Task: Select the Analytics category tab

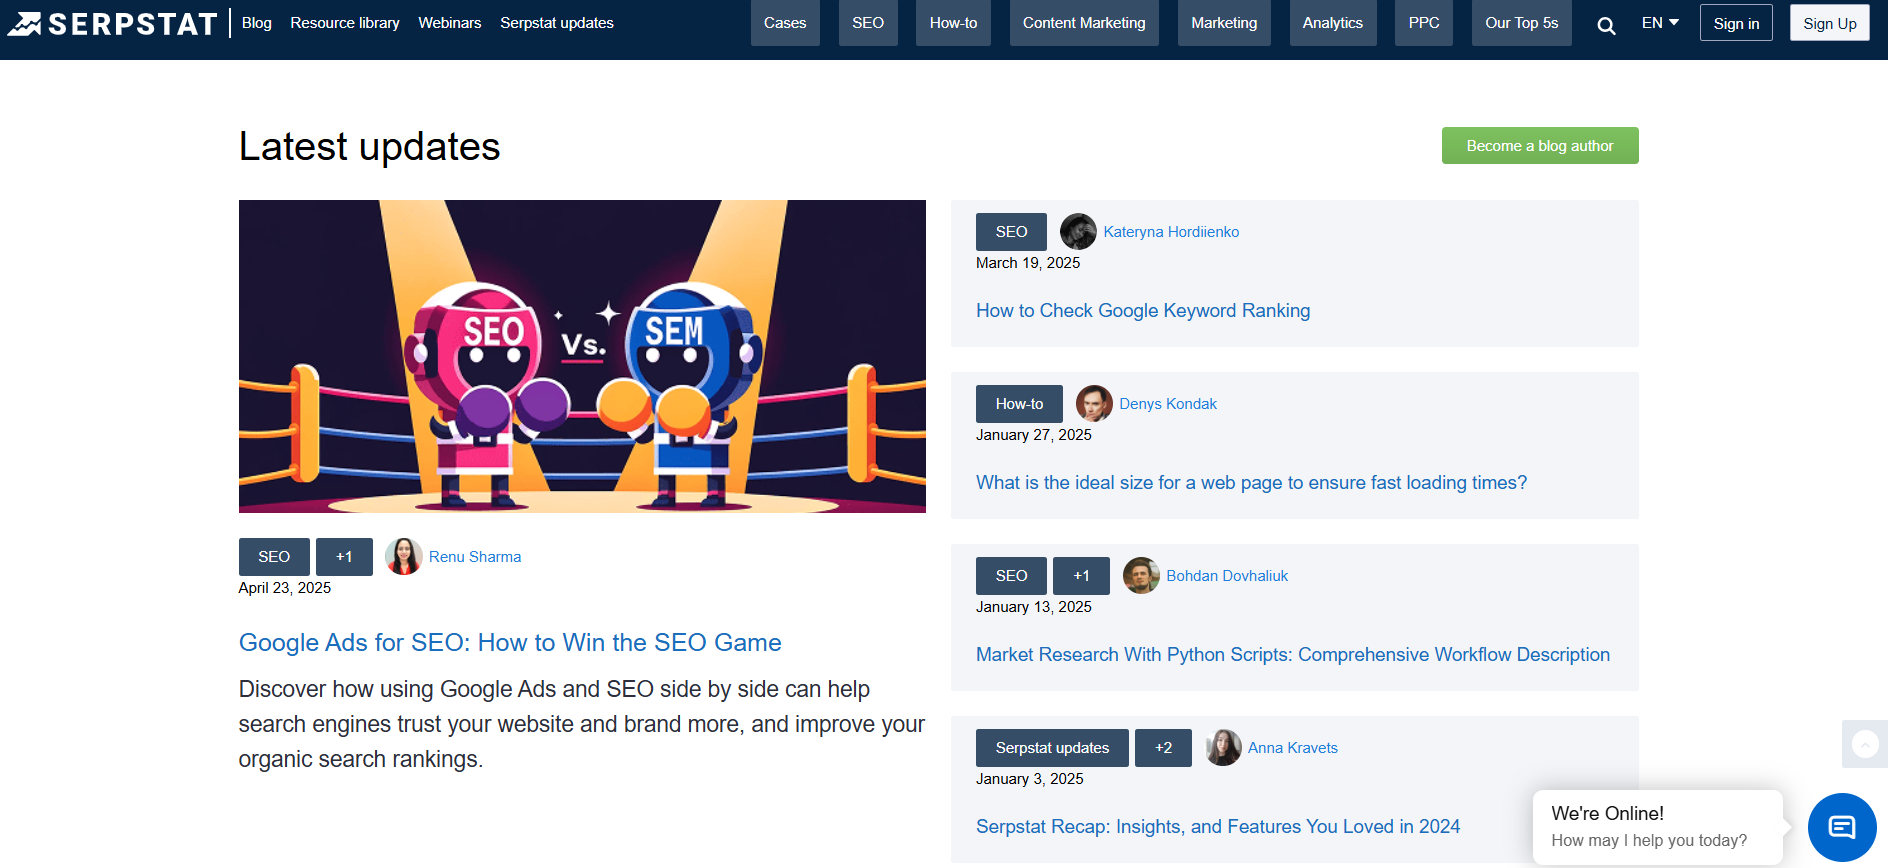Action: coord(1333,23)
